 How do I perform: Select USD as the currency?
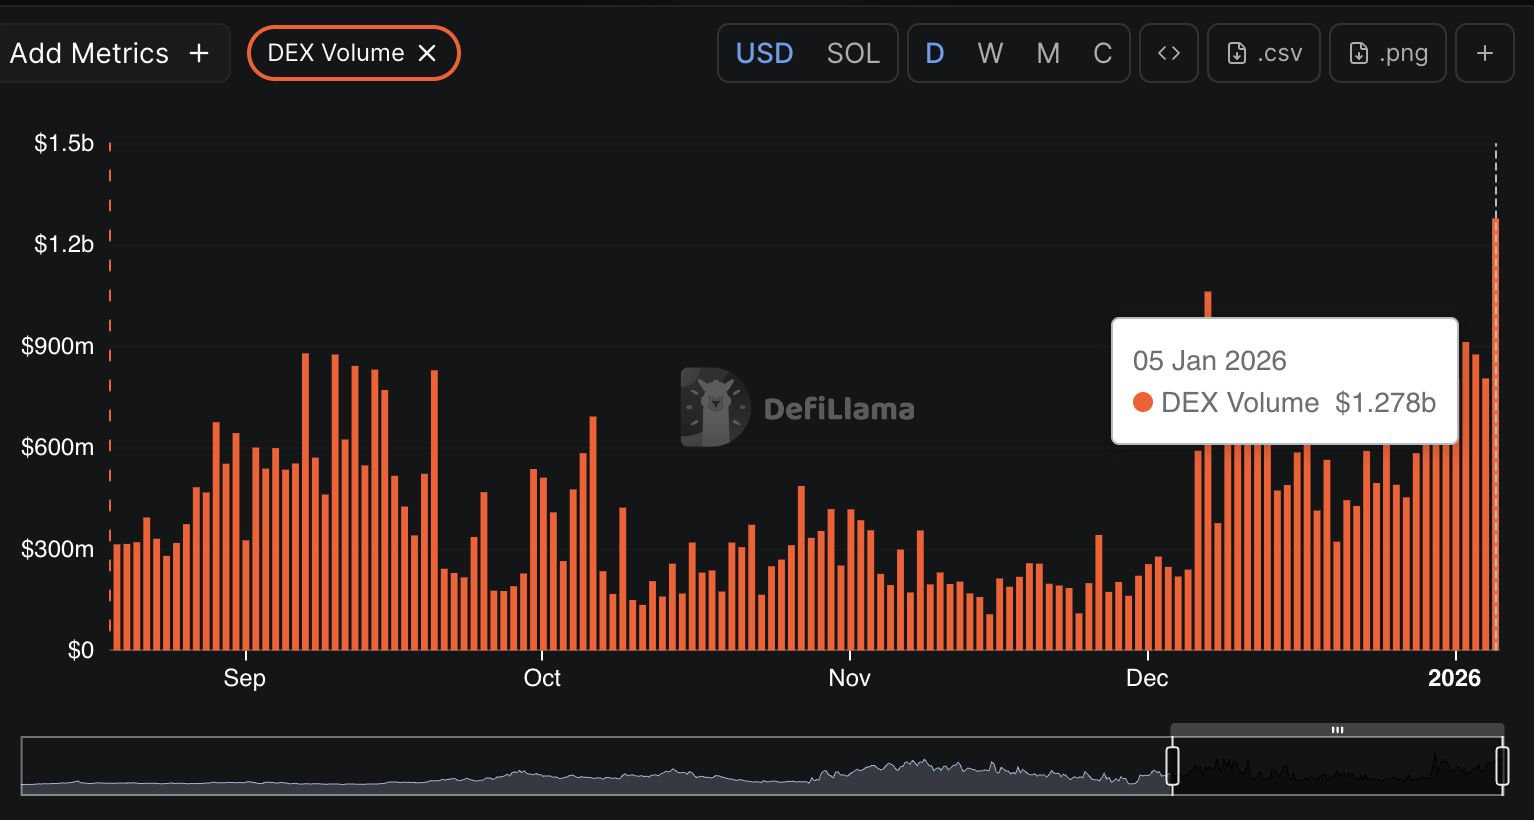point(764,53)
